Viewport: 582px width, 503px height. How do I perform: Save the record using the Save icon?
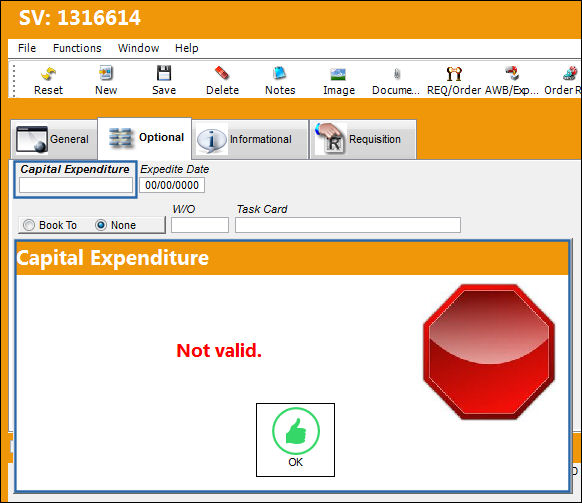[x=164, y=80]
